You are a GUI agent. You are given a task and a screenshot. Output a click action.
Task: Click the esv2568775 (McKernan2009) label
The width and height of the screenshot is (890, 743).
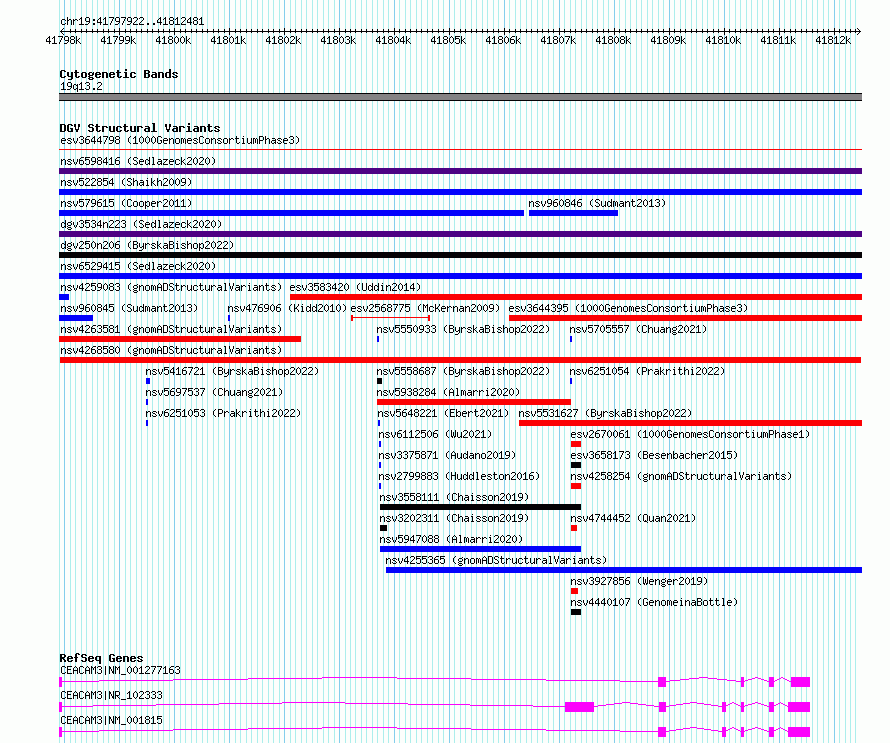pos(425,308)
